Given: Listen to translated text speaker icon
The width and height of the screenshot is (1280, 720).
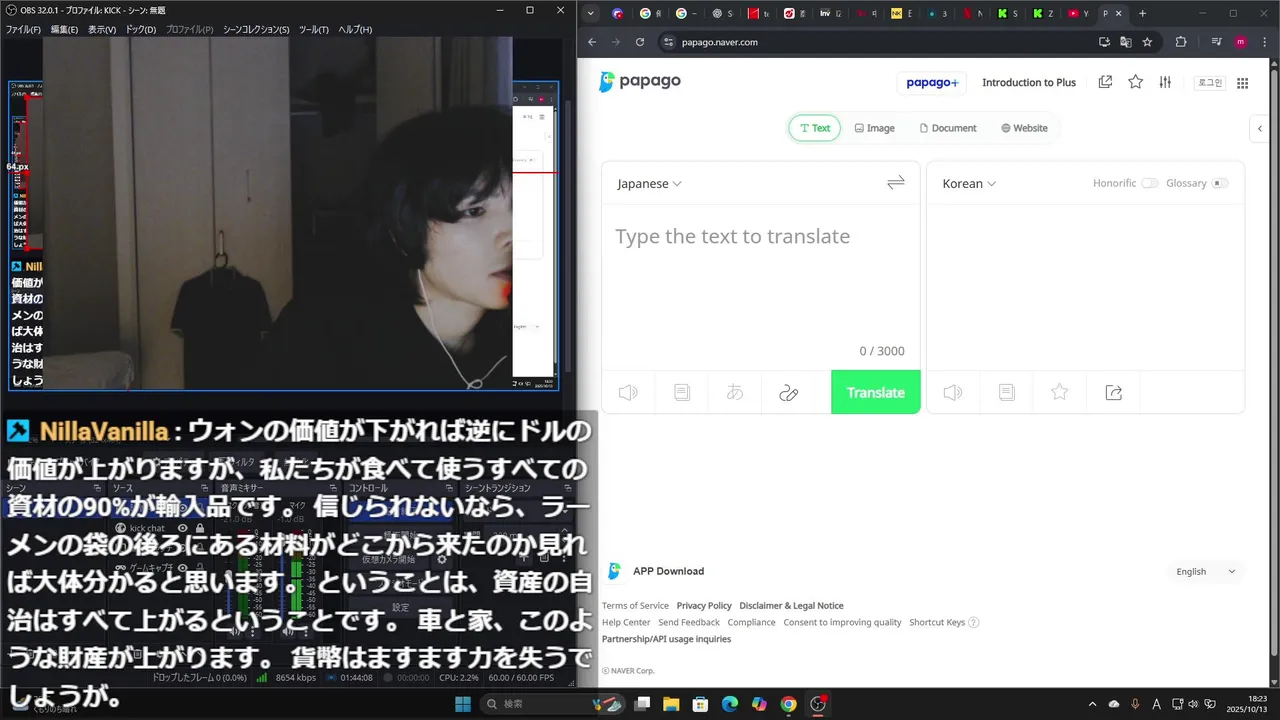Looking at the screenshot, I should click(953, 393).
